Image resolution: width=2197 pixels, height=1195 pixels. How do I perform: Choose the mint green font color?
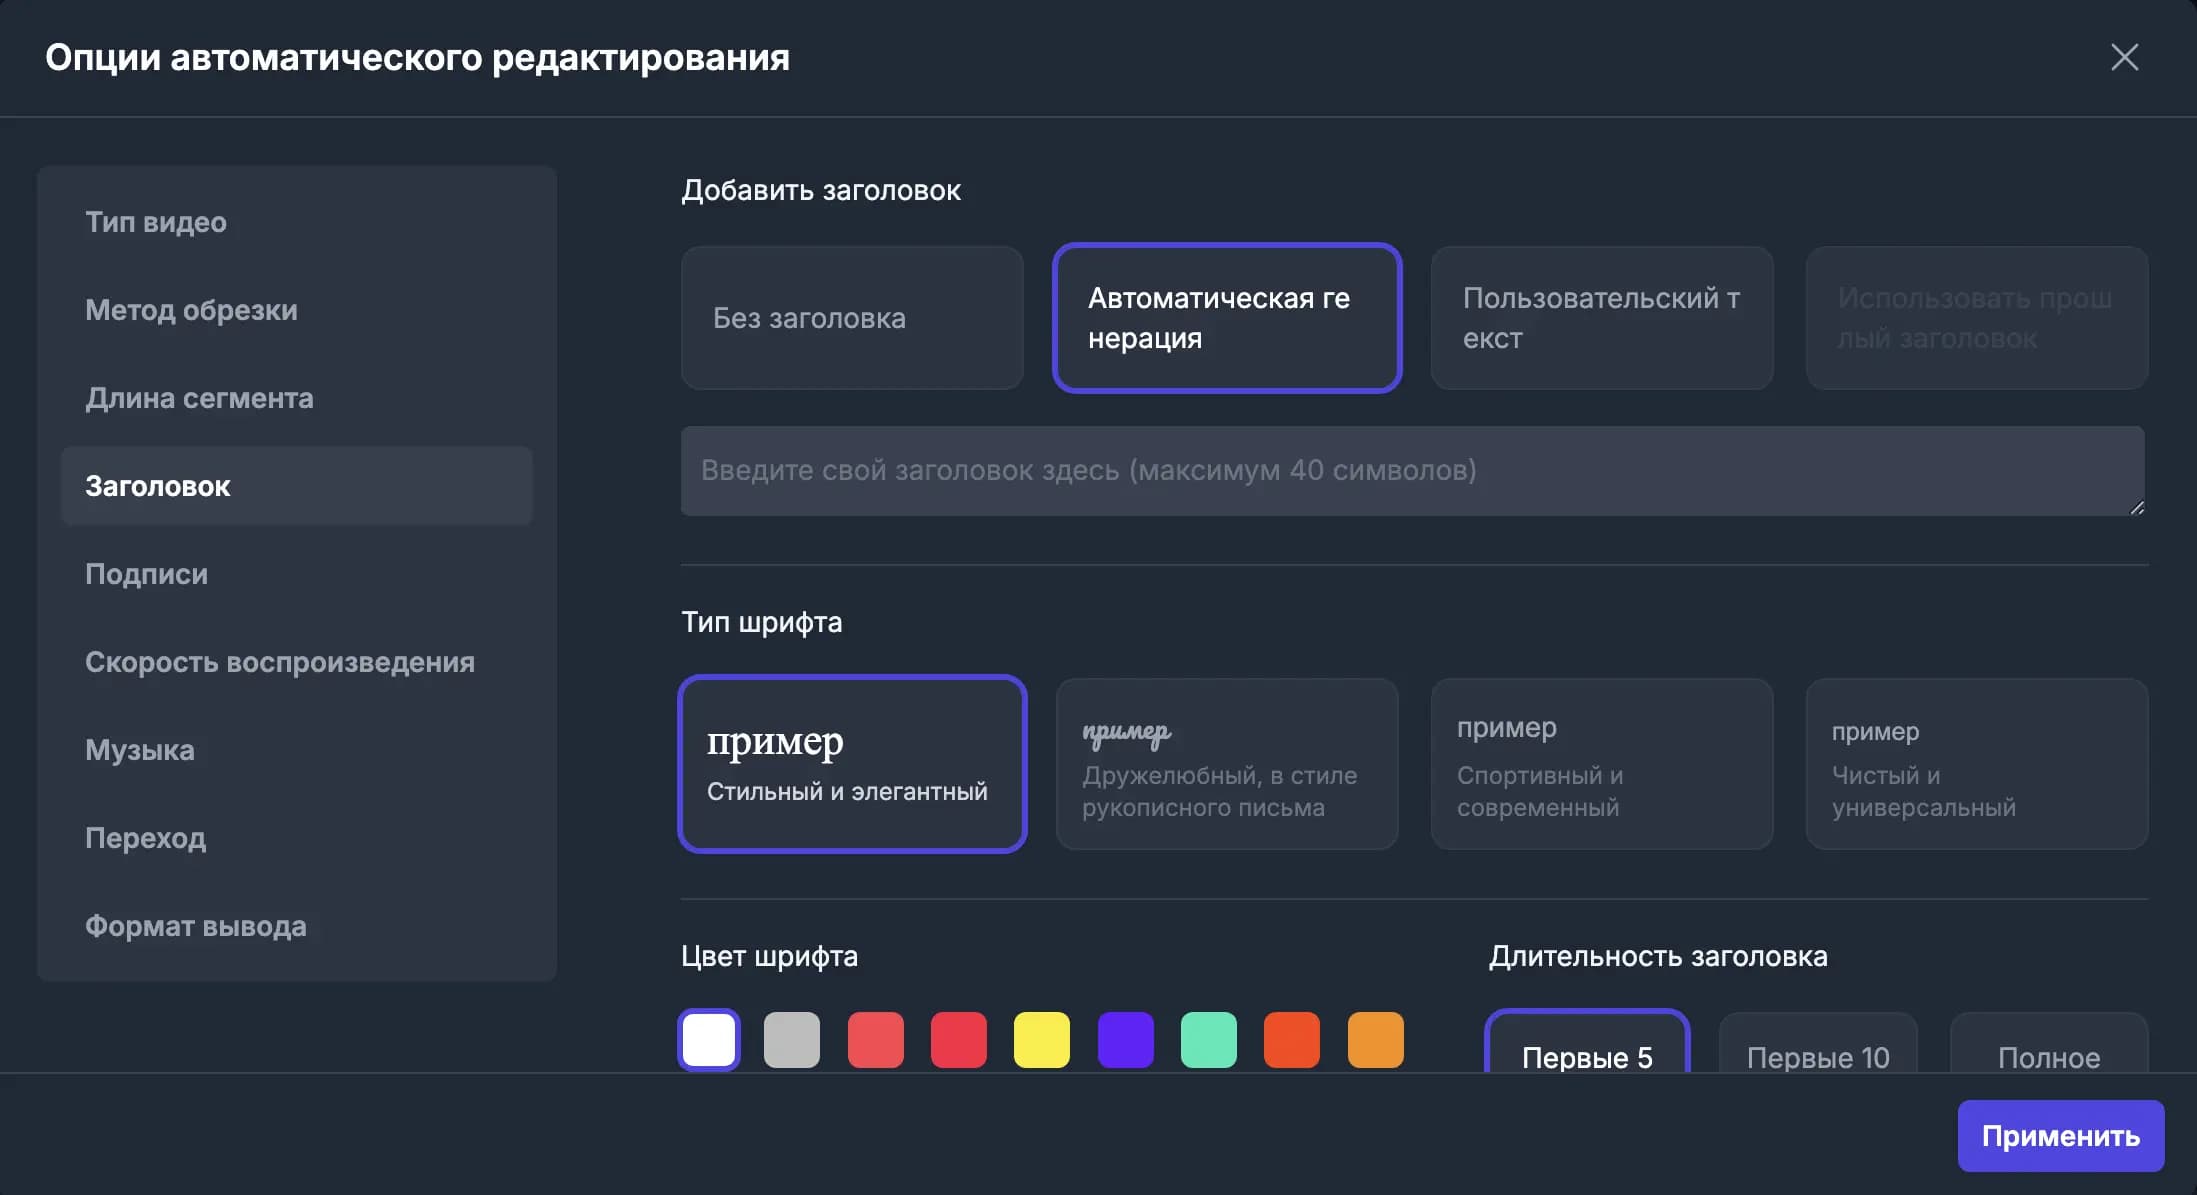1209,1040
